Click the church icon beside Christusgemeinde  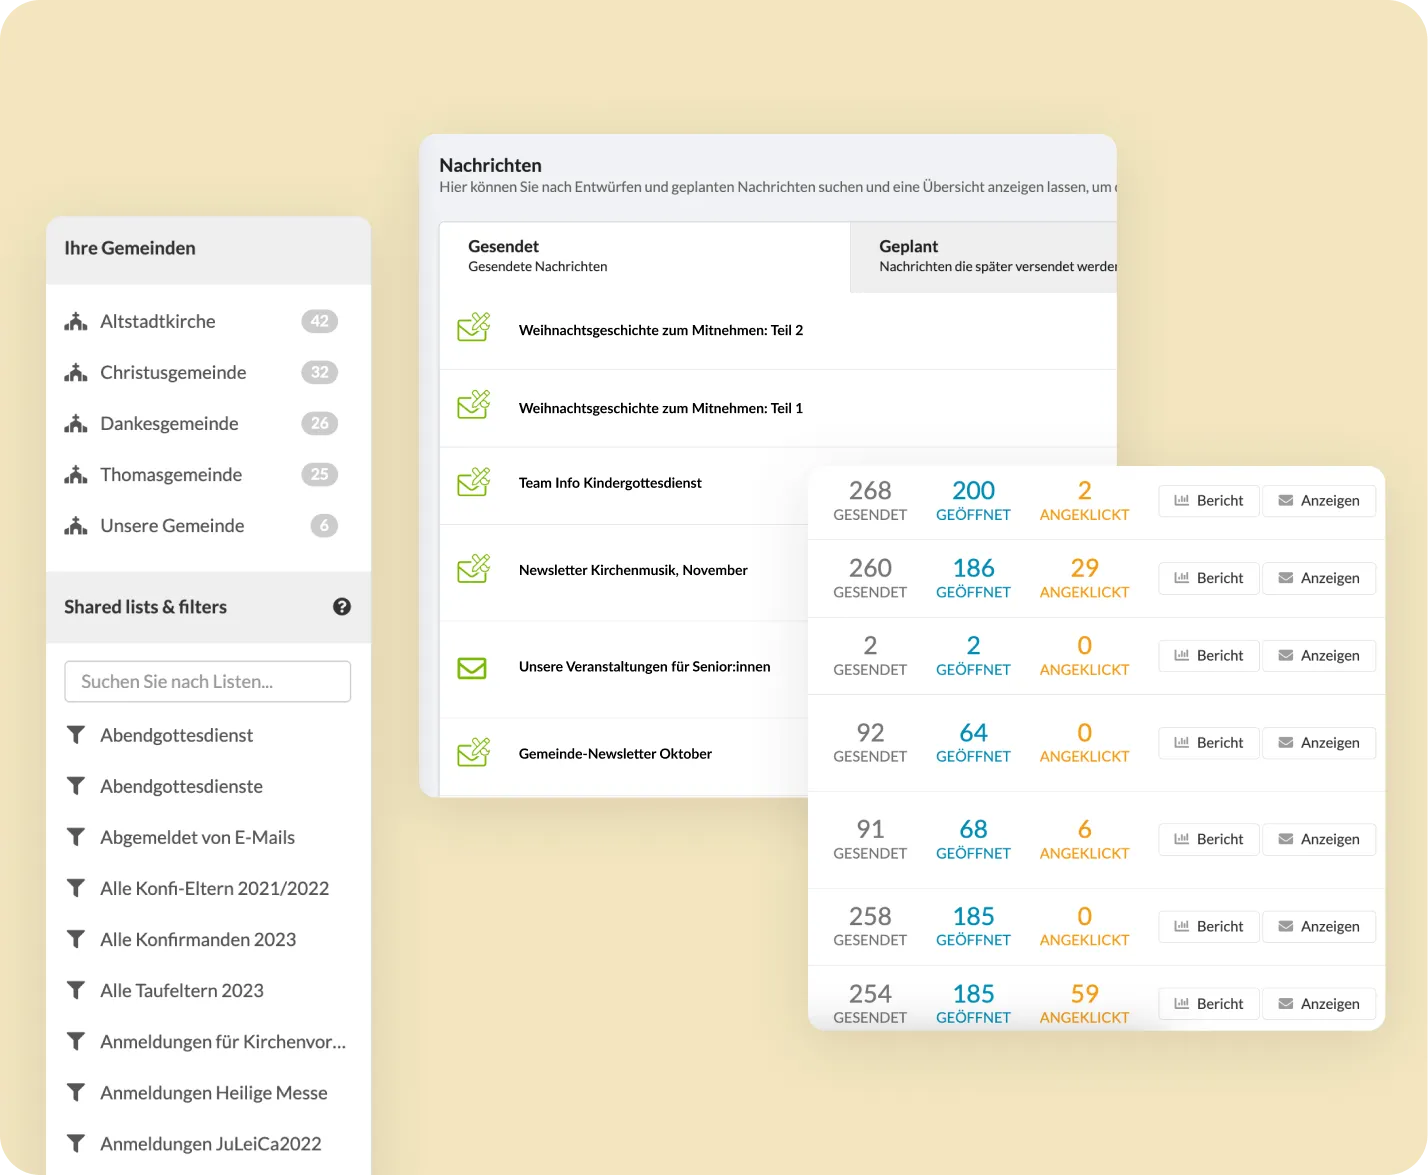[76, 373]
